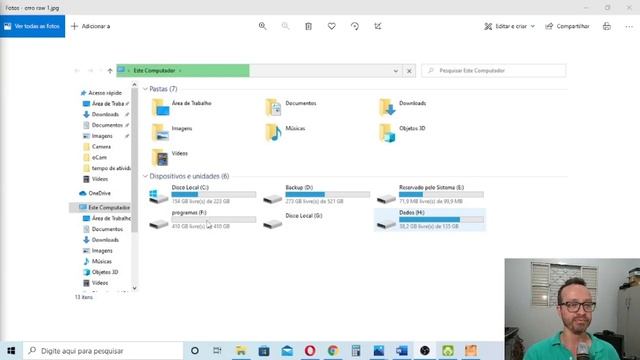
Task: Click the zoom out magnifier icon
Action: tap(285, 26)
